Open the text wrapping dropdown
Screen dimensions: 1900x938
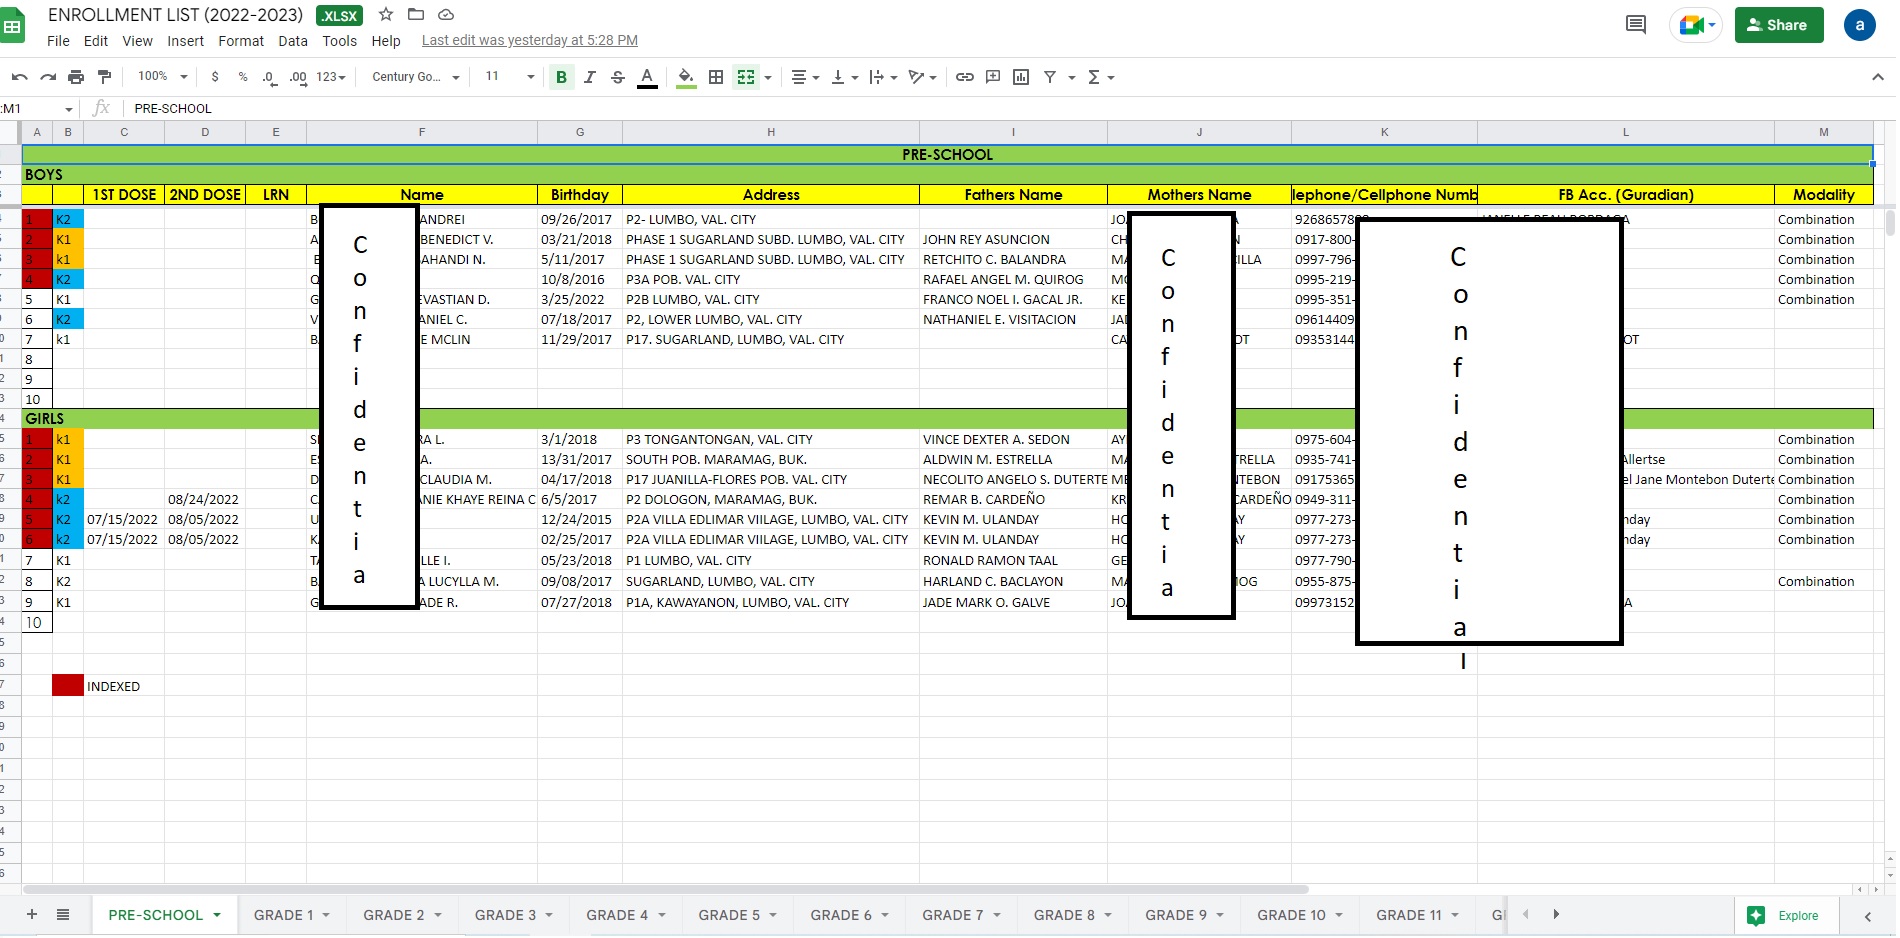(x=883, y=77)
